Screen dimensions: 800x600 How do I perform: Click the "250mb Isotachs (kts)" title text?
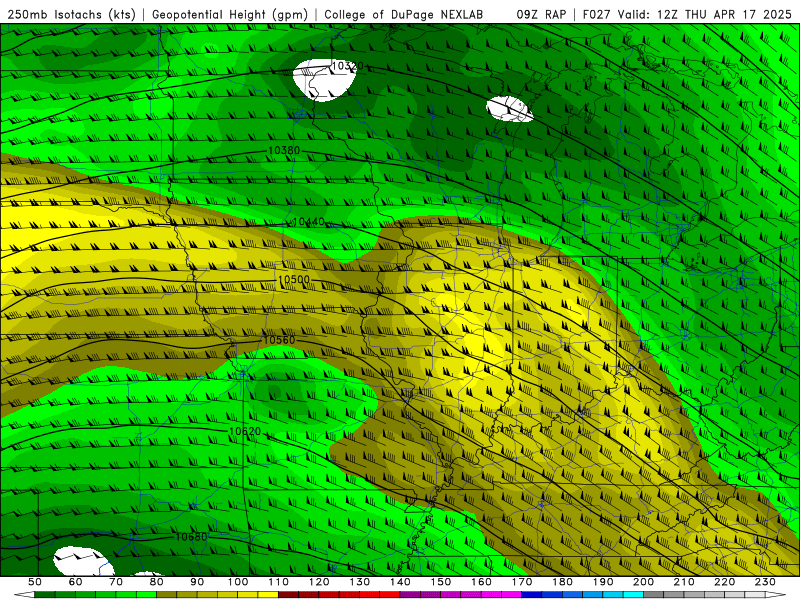click(71, 15)
